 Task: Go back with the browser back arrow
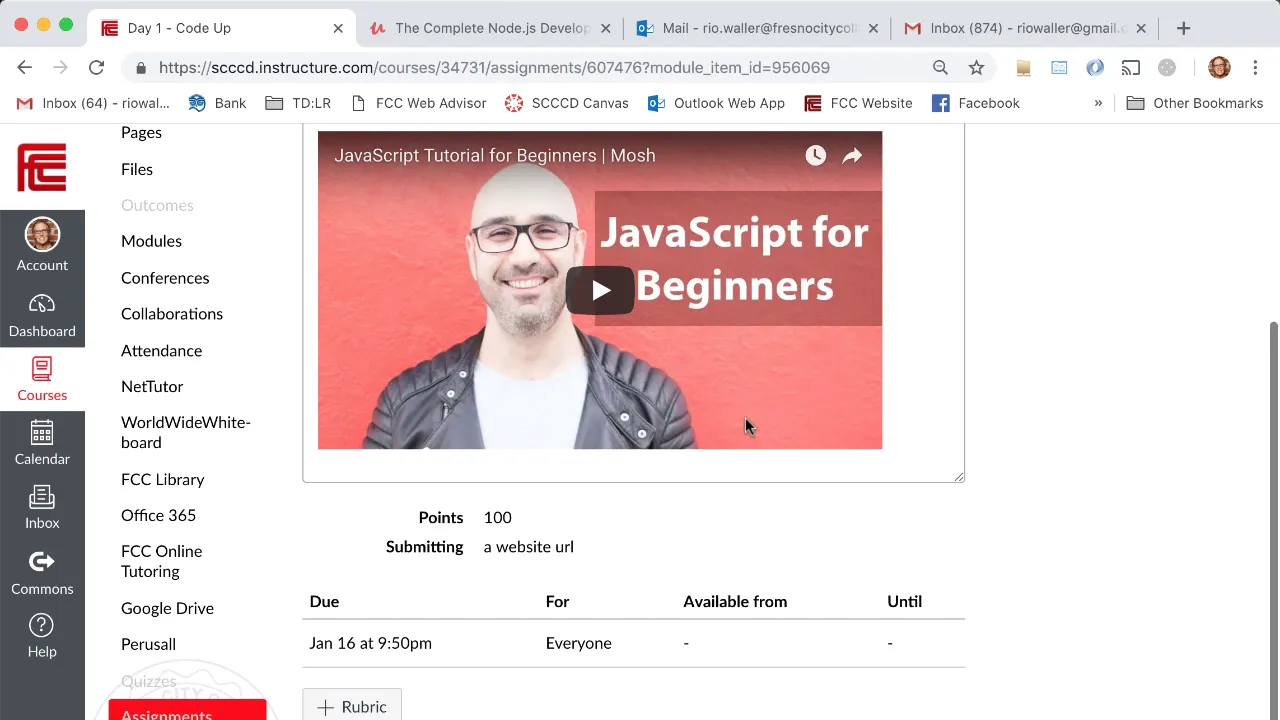pyautogui.click(x=24, y=67)
